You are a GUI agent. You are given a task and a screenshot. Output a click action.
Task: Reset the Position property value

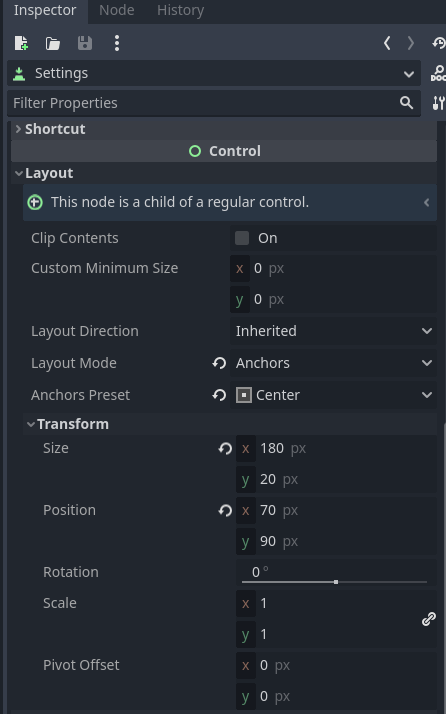[x=225, y=510]
